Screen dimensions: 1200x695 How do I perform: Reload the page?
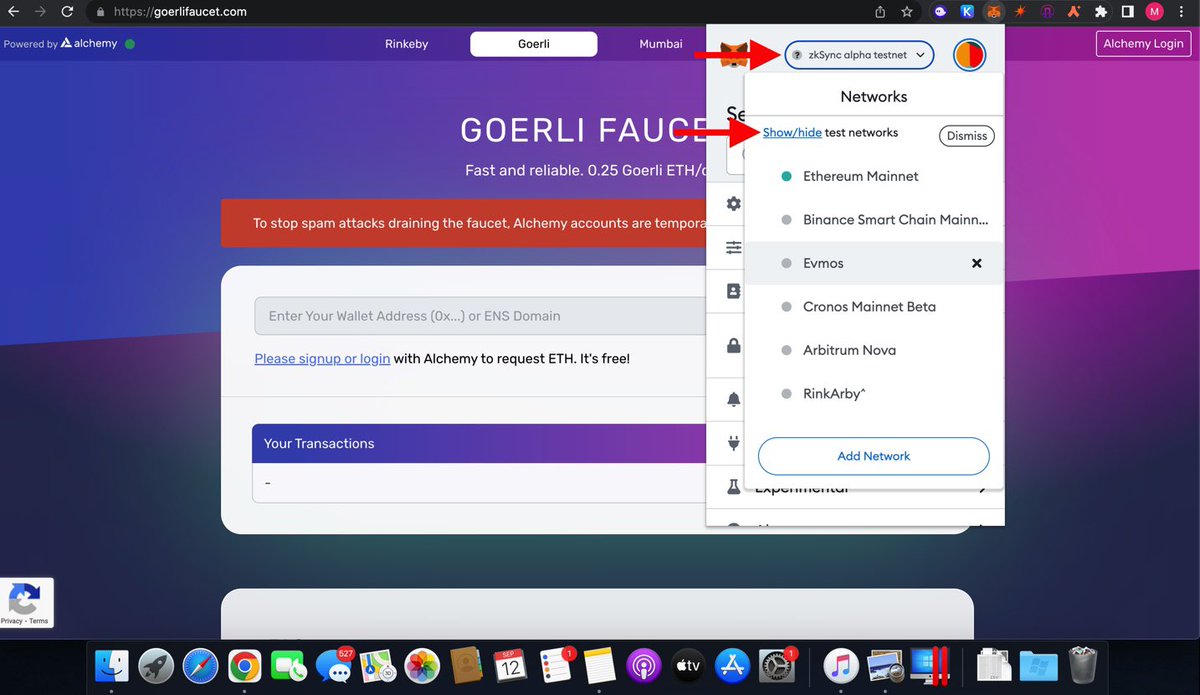(x=67, y=12)
